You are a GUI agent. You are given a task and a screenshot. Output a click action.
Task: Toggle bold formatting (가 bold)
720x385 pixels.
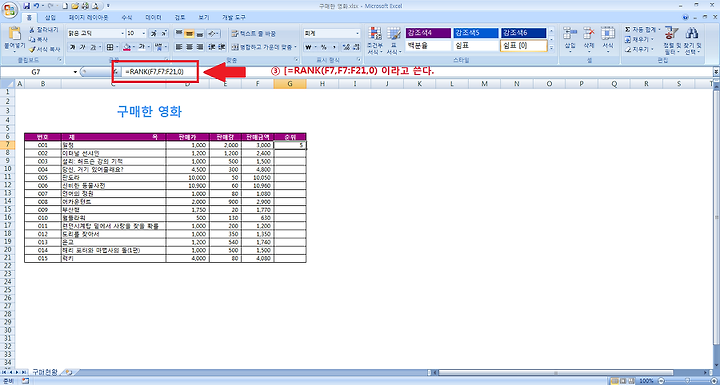tap(72, 47)
